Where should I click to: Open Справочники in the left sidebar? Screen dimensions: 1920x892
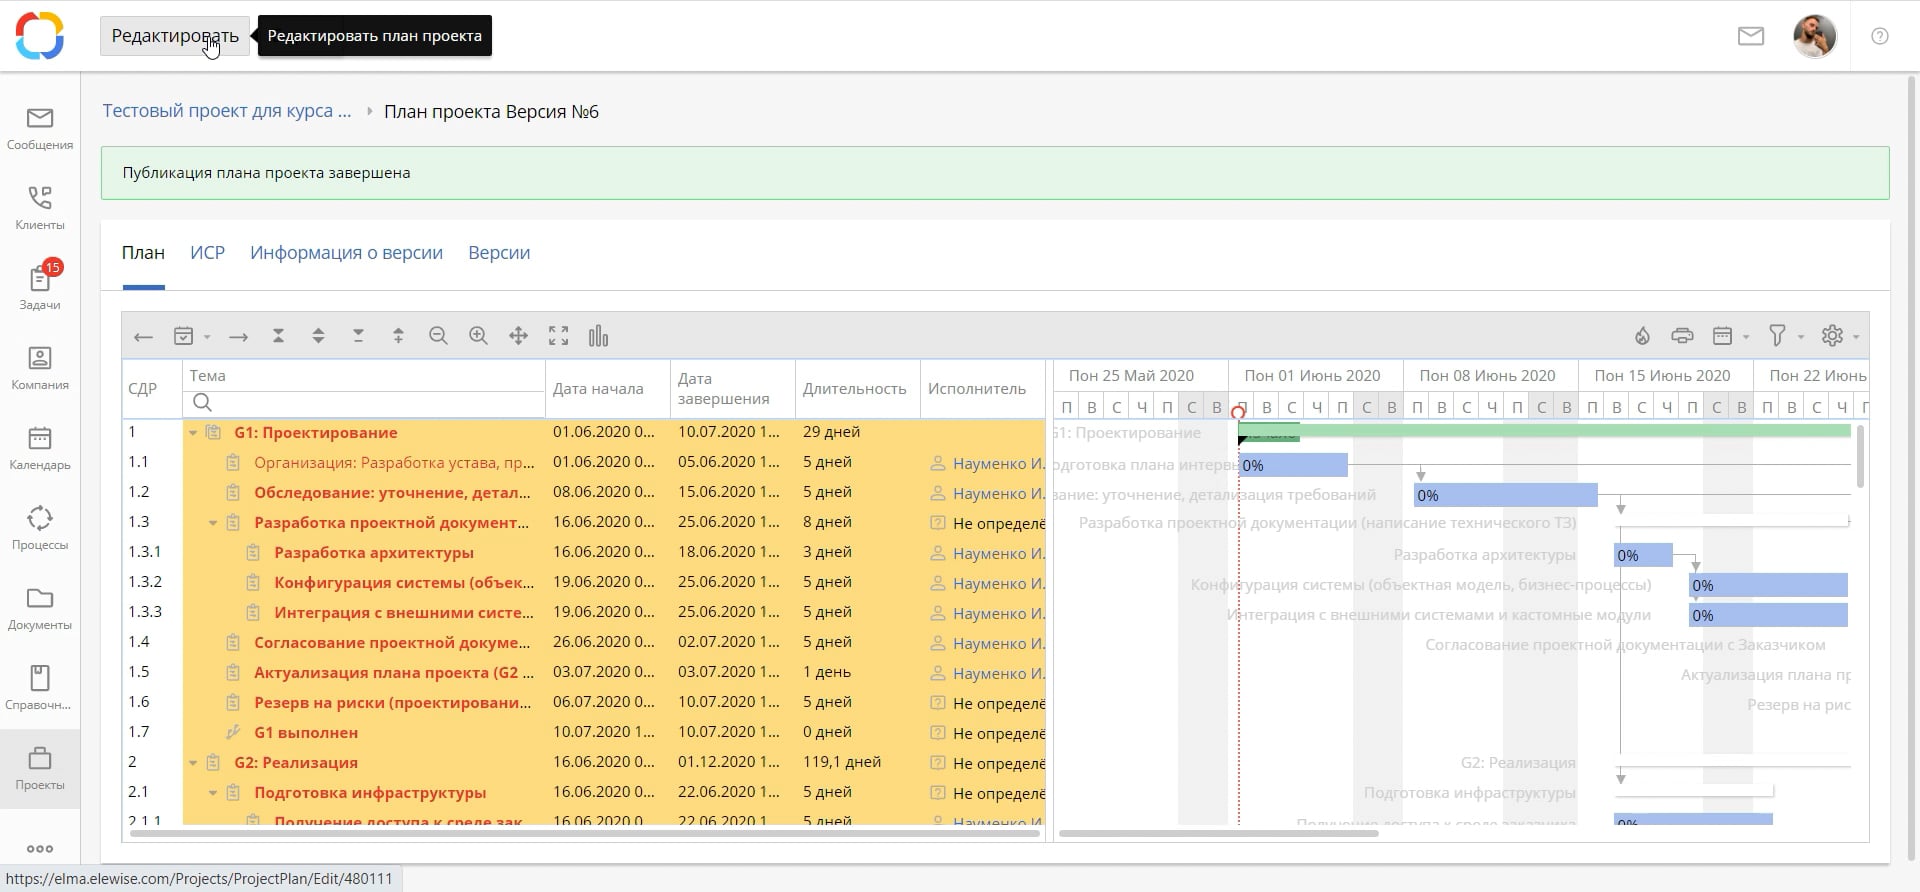40,688
